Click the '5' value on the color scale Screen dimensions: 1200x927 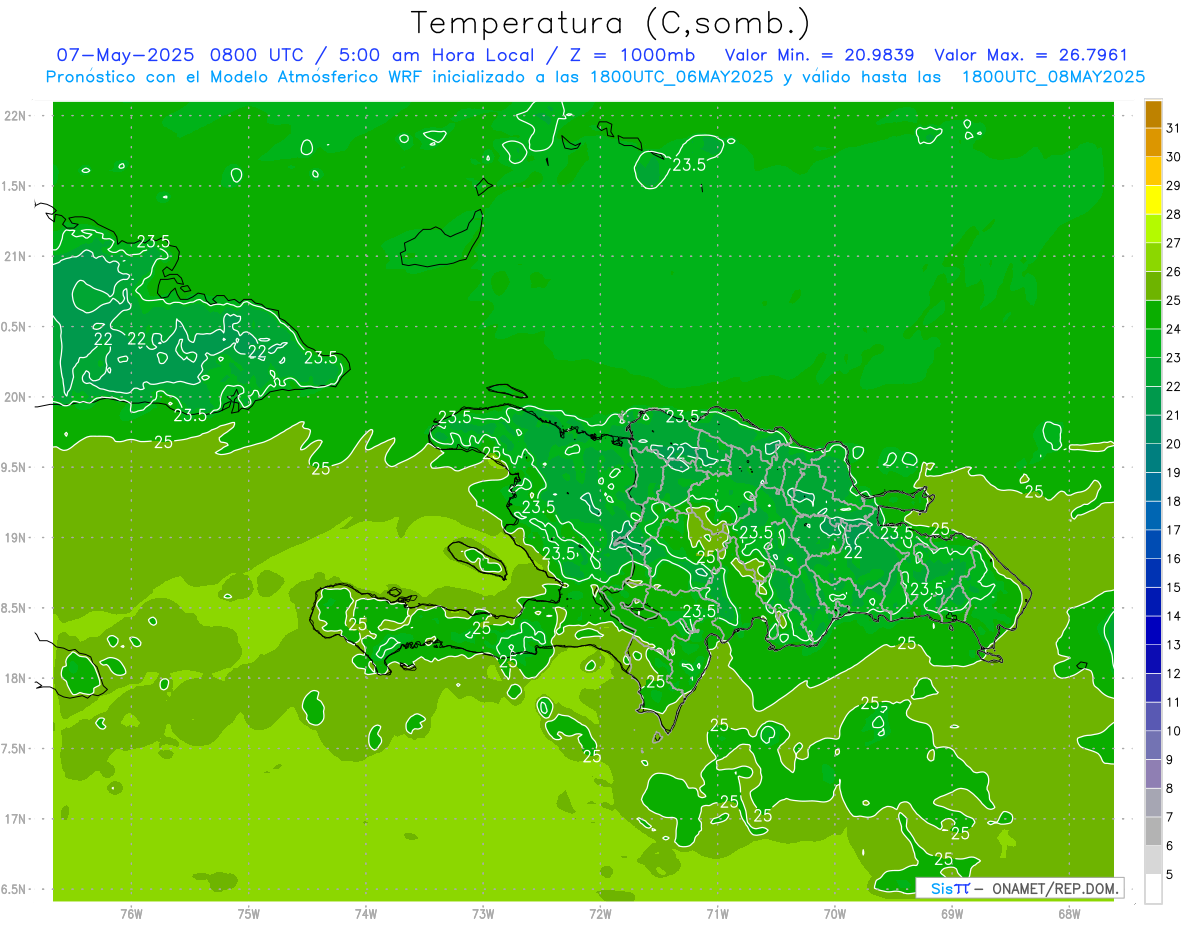click(1170, 875)
